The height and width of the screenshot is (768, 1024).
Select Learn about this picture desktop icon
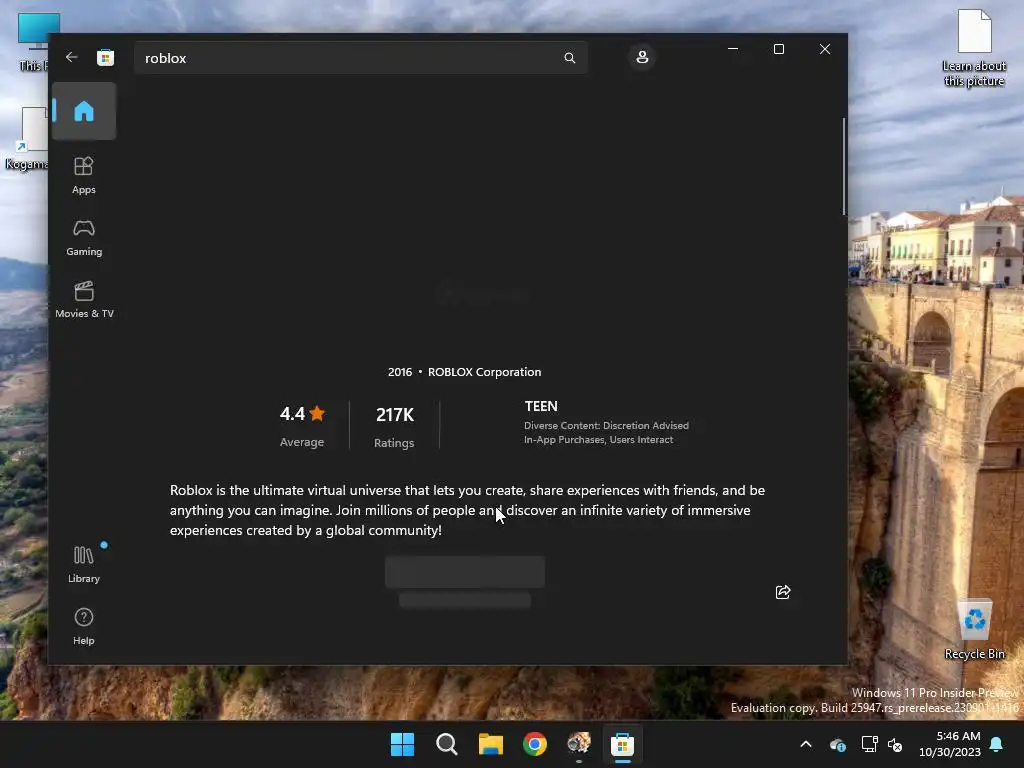(974, 48)
